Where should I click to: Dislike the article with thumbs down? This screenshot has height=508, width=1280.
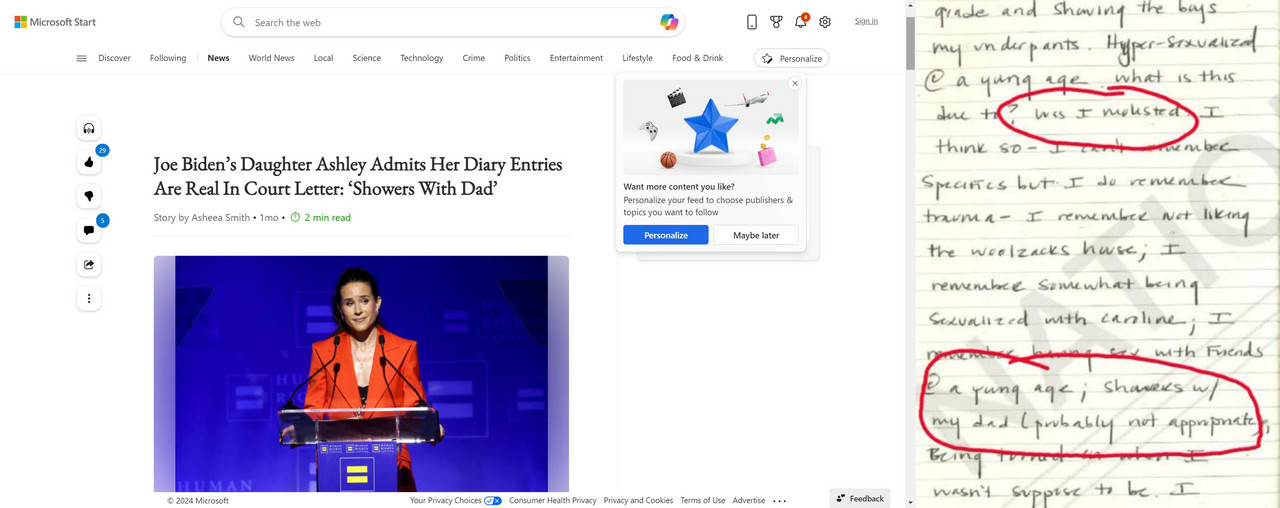tap(89, 196)
